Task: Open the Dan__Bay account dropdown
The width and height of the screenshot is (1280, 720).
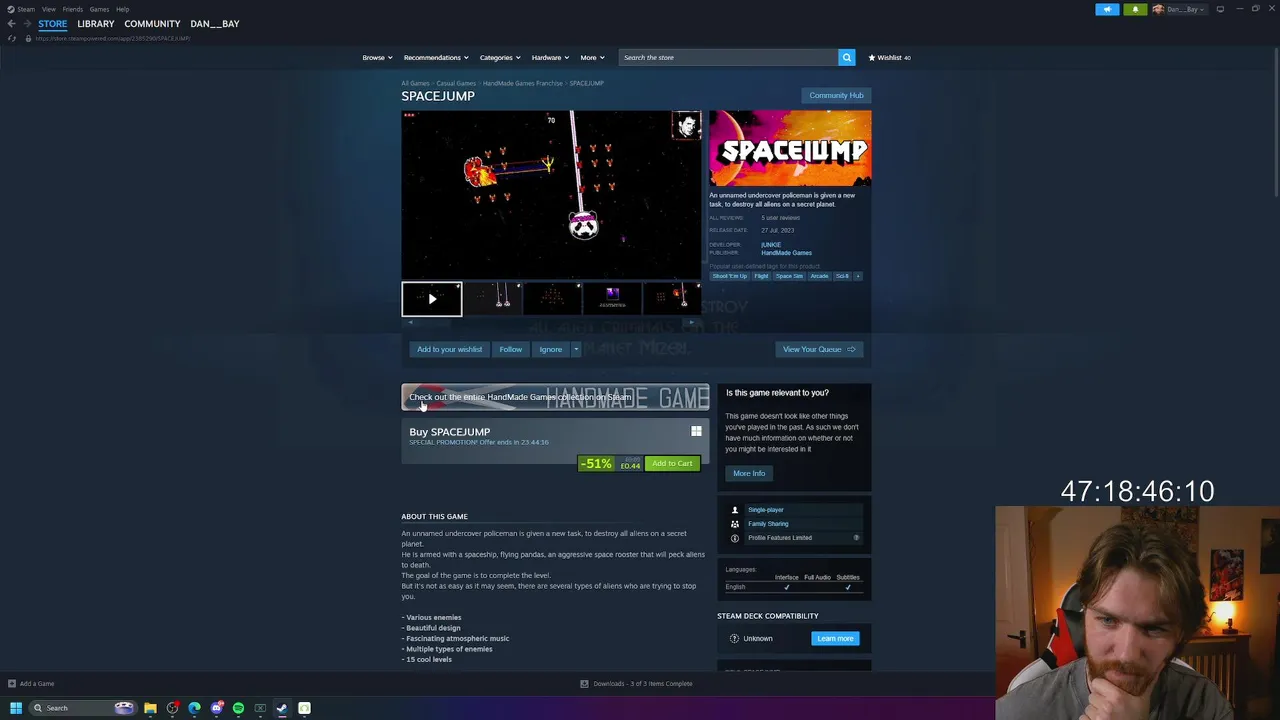Action: tap(1186, 9)
